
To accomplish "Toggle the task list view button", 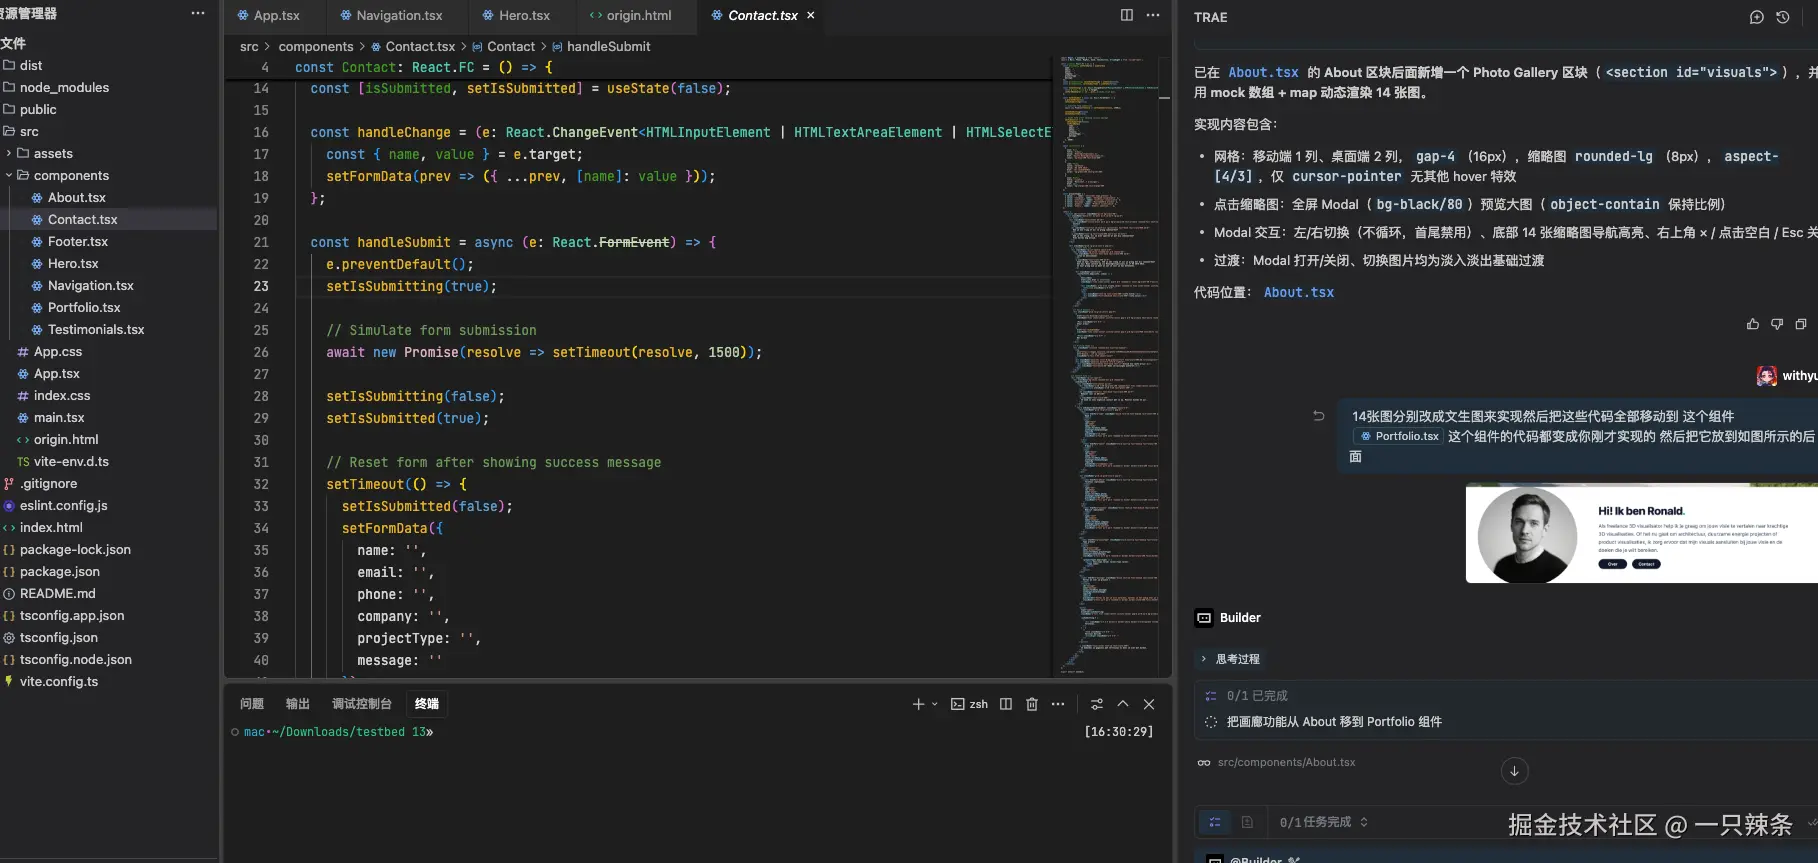I will click(x=1215, y=822).
